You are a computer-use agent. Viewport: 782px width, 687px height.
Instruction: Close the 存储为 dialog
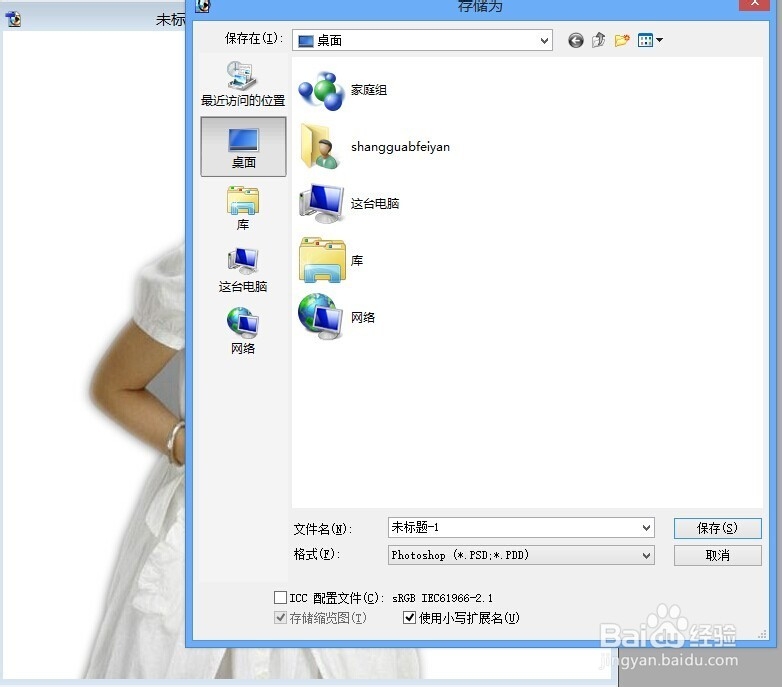point(755,3)
